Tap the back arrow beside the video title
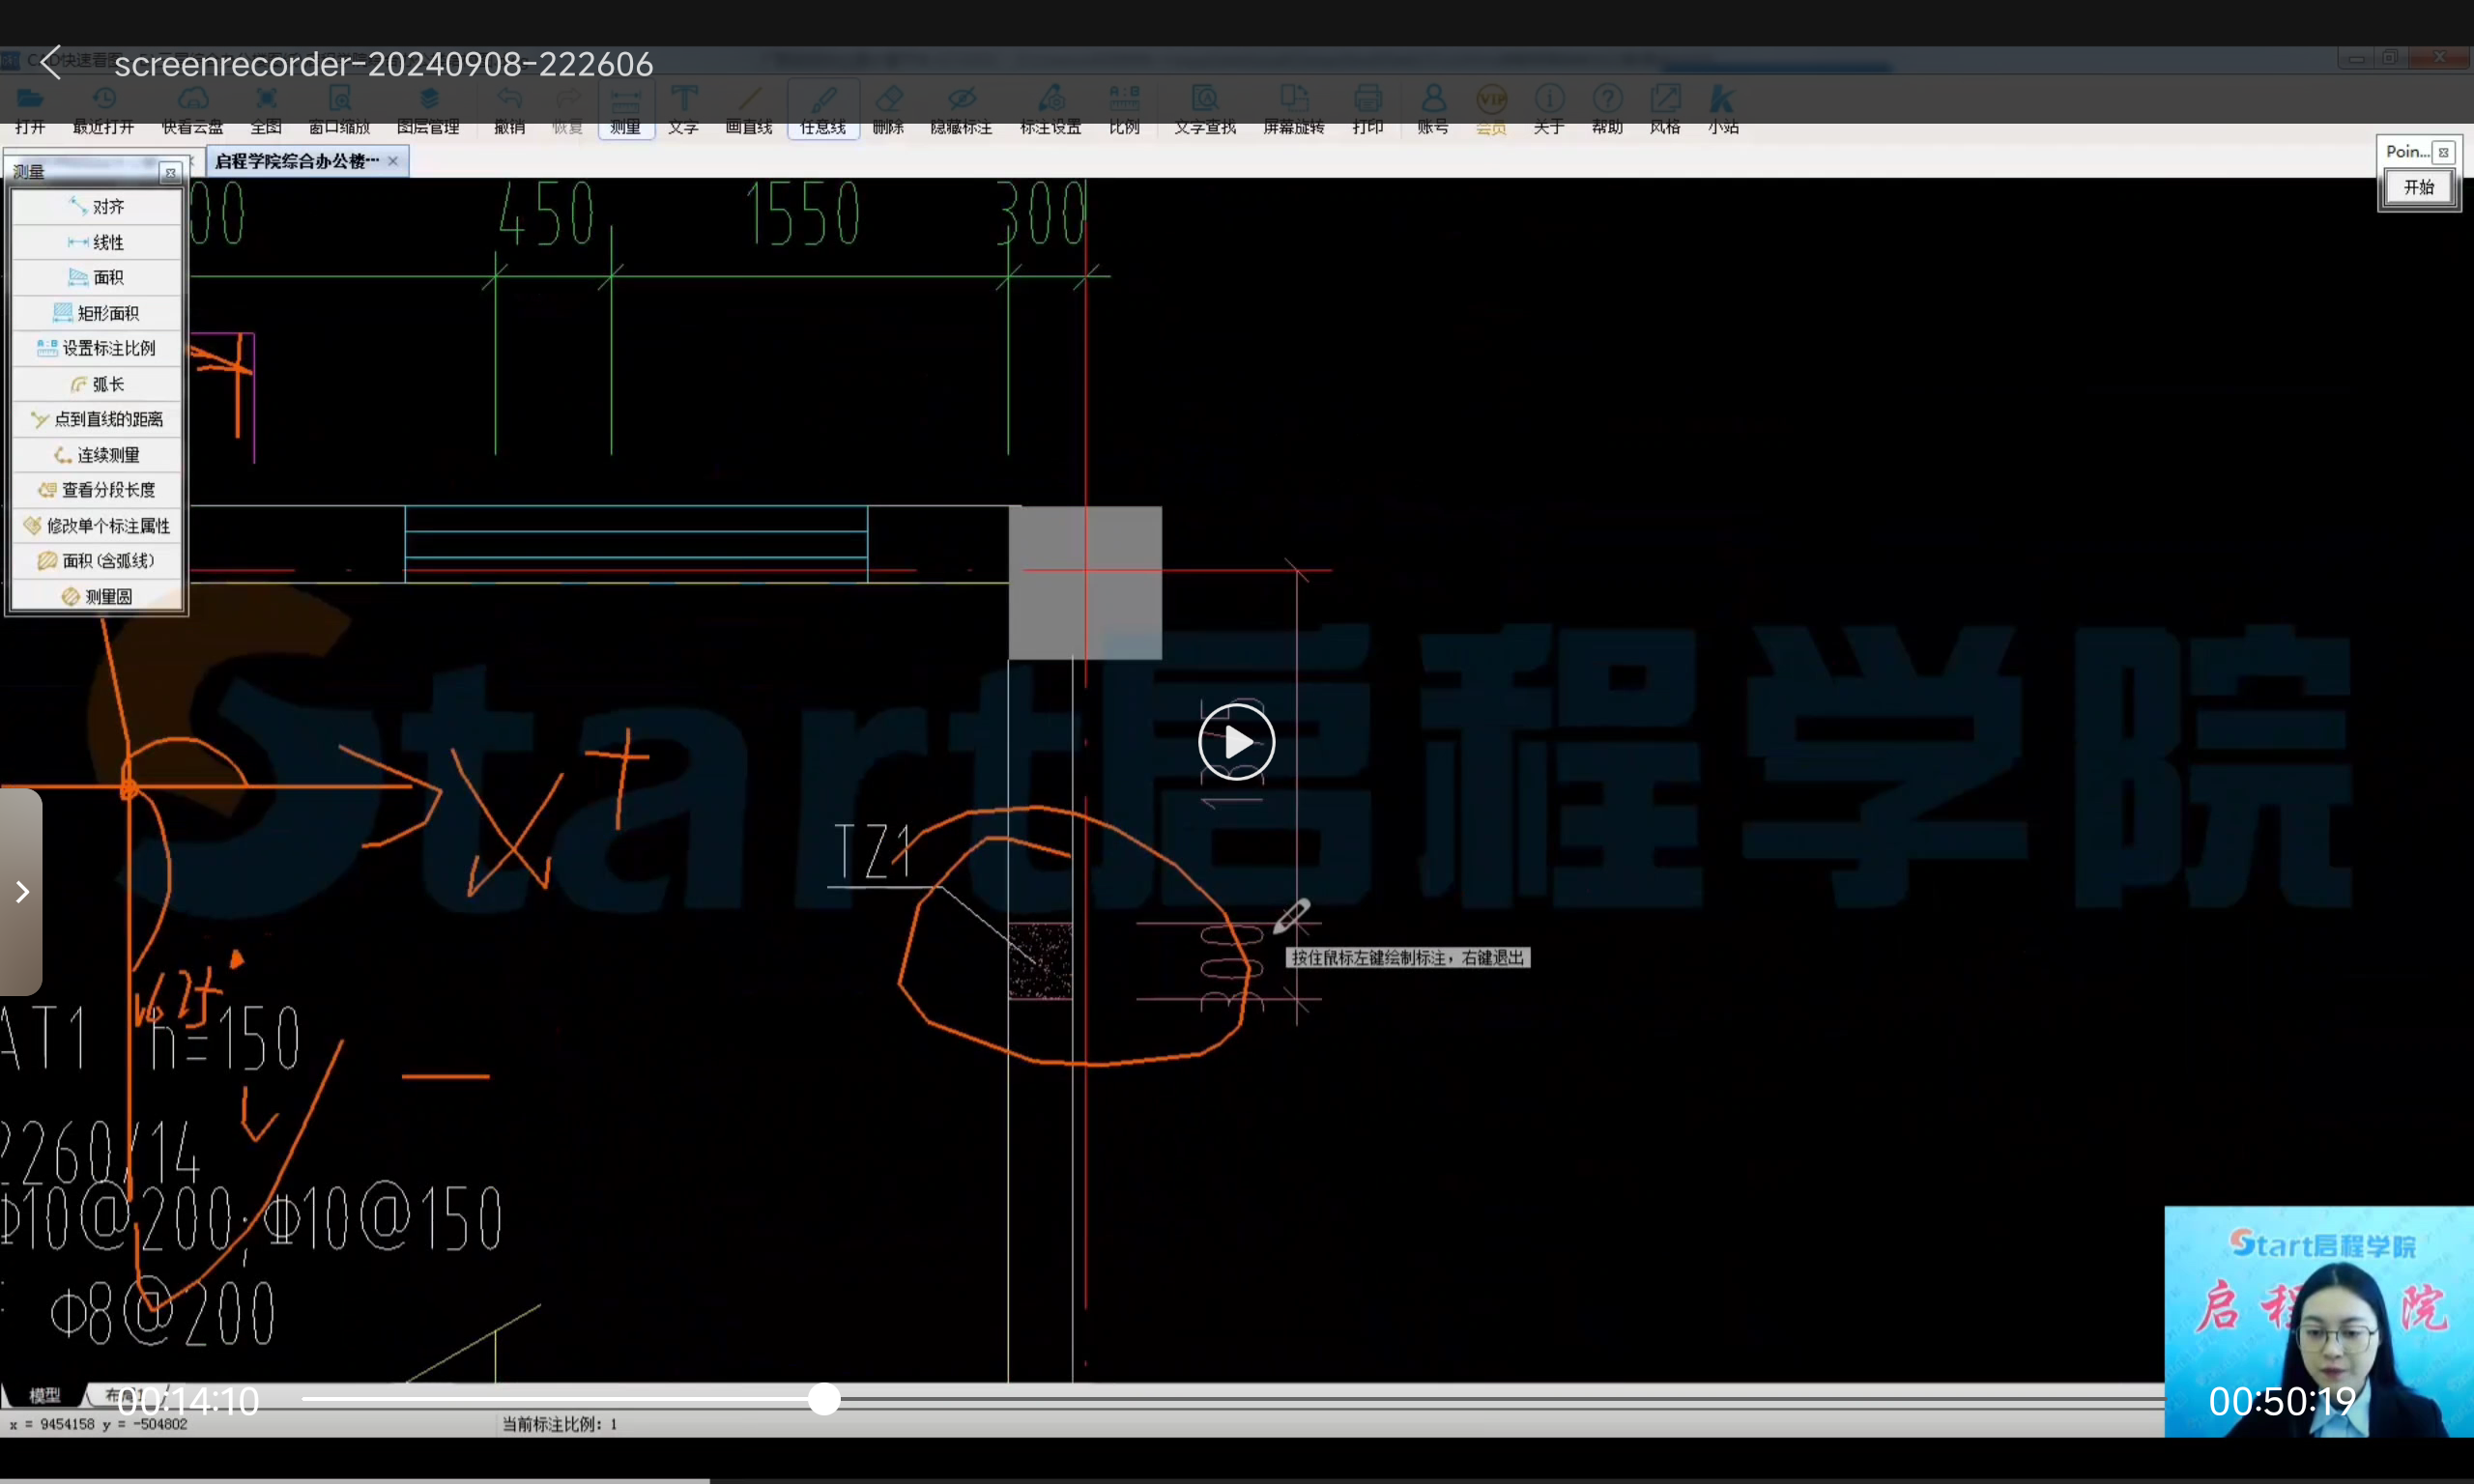2474x1484 pixels. pyautogui.click(x=51, y=63)
